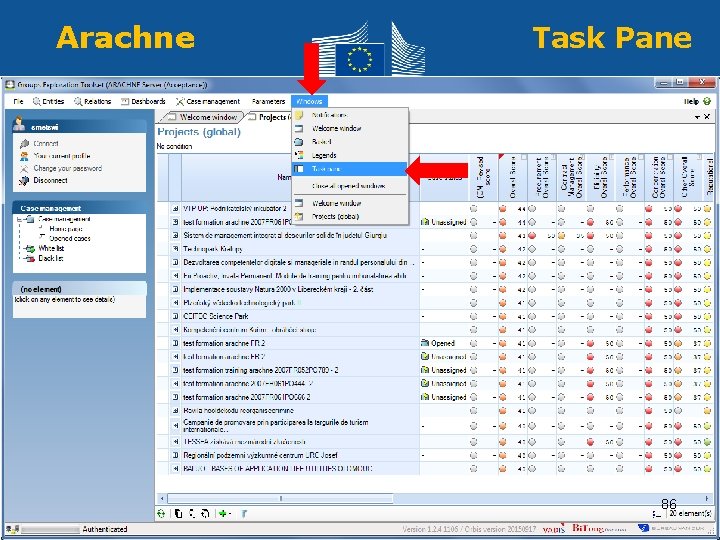720x540 pixels.
Task: Click the horizontal scrollbar left arrow
Action: tap(161, 498)
